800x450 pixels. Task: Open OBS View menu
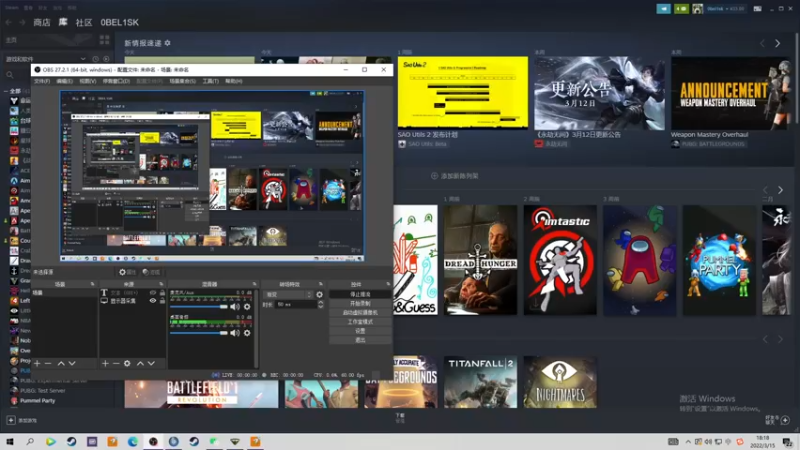tap(88, 81)
